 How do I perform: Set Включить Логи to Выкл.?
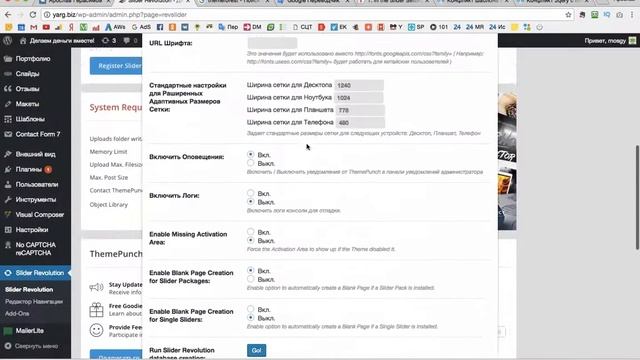click(250, 202)
